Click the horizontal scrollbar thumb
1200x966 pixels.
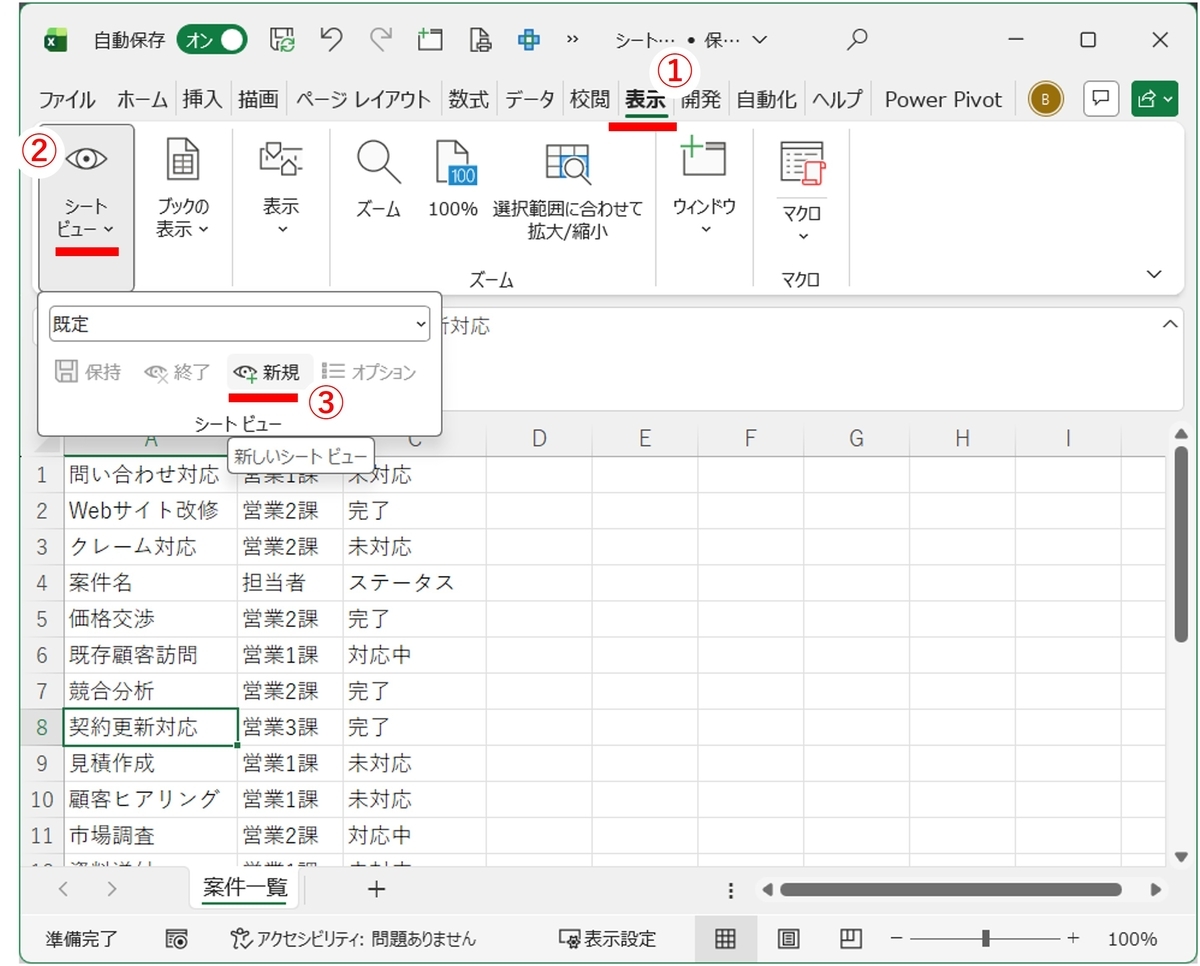coord(950,889)
